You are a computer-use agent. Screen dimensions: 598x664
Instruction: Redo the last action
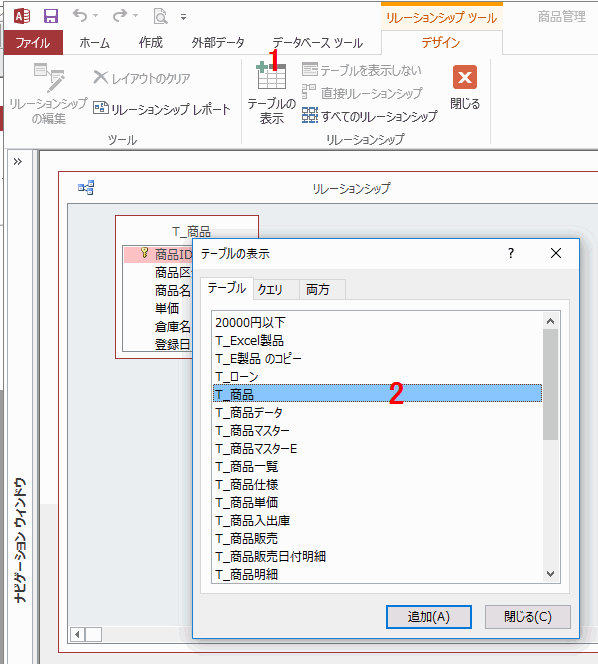click(x=120, y=16)
